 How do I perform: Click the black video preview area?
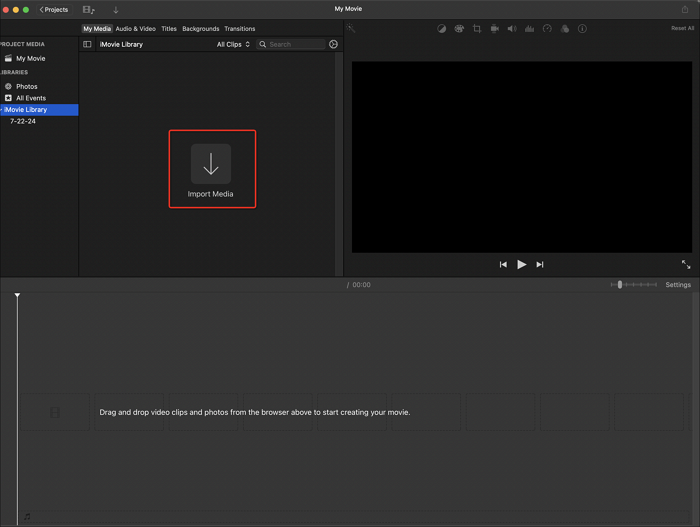click(521, 157)
